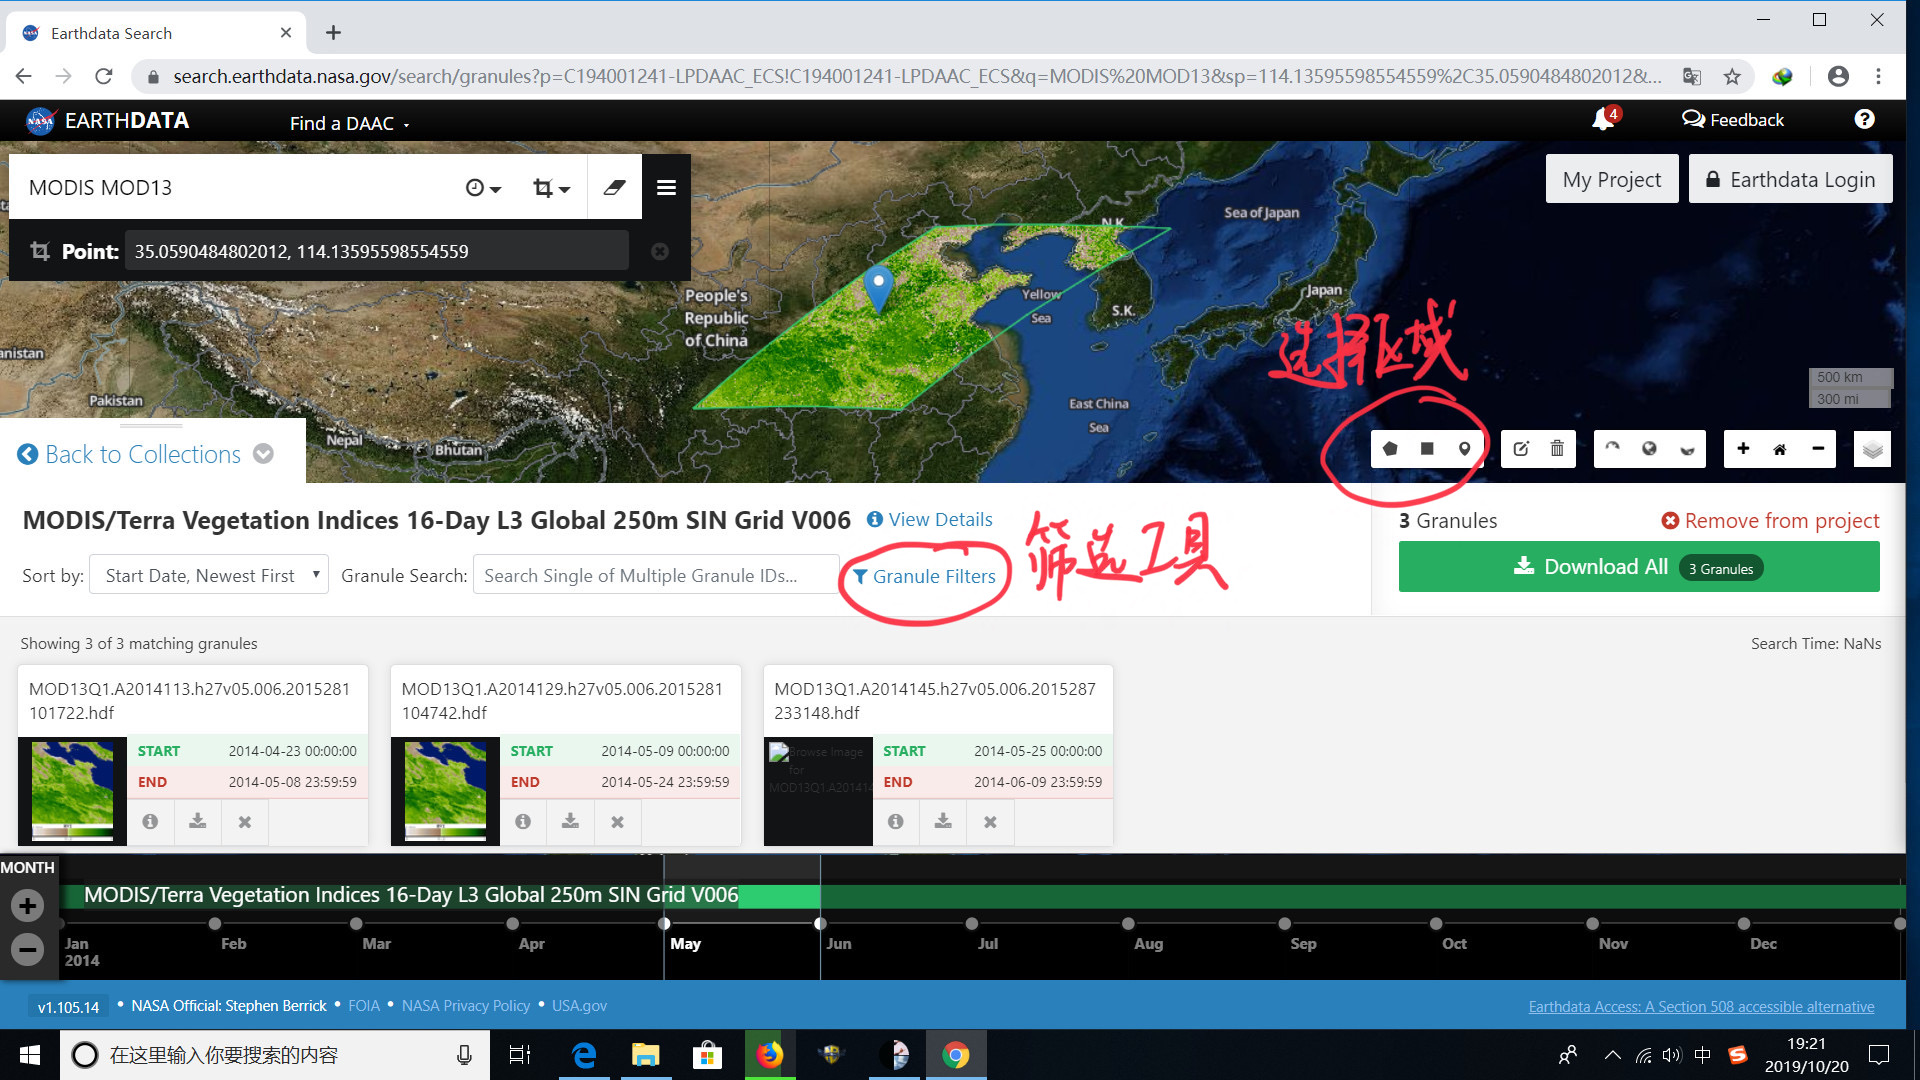This screenshot has width=1920, height=1080.
Task: Open the map layers selector
Action: [1872, 449]
